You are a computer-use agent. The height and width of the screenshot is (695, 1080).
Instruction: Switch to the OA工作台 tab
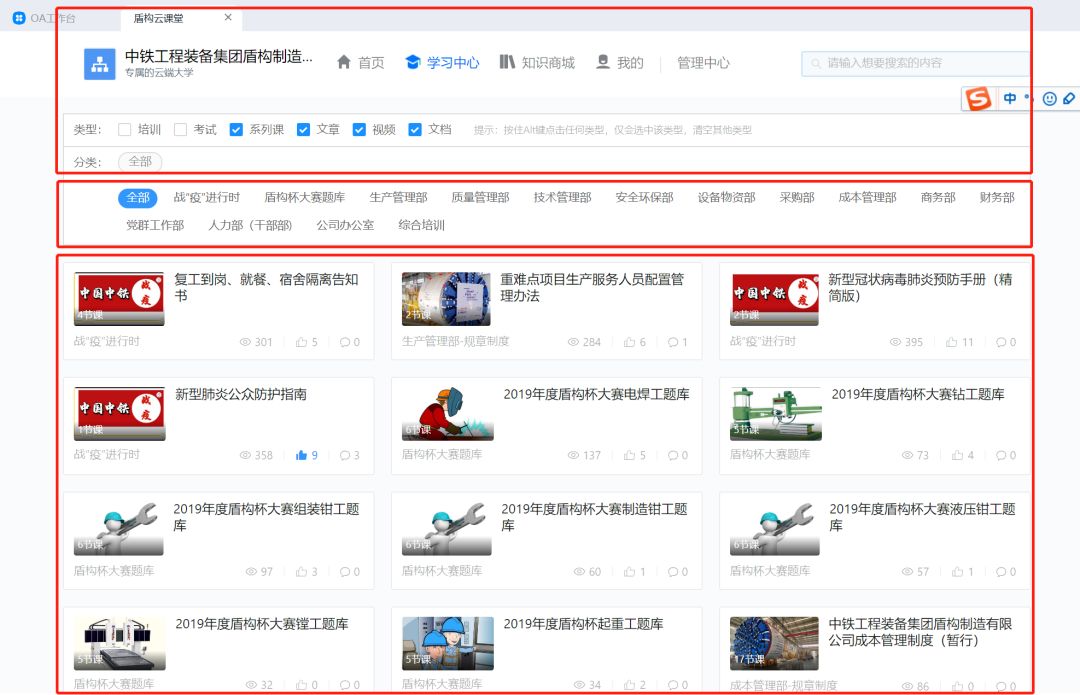(x=45, y=18)
